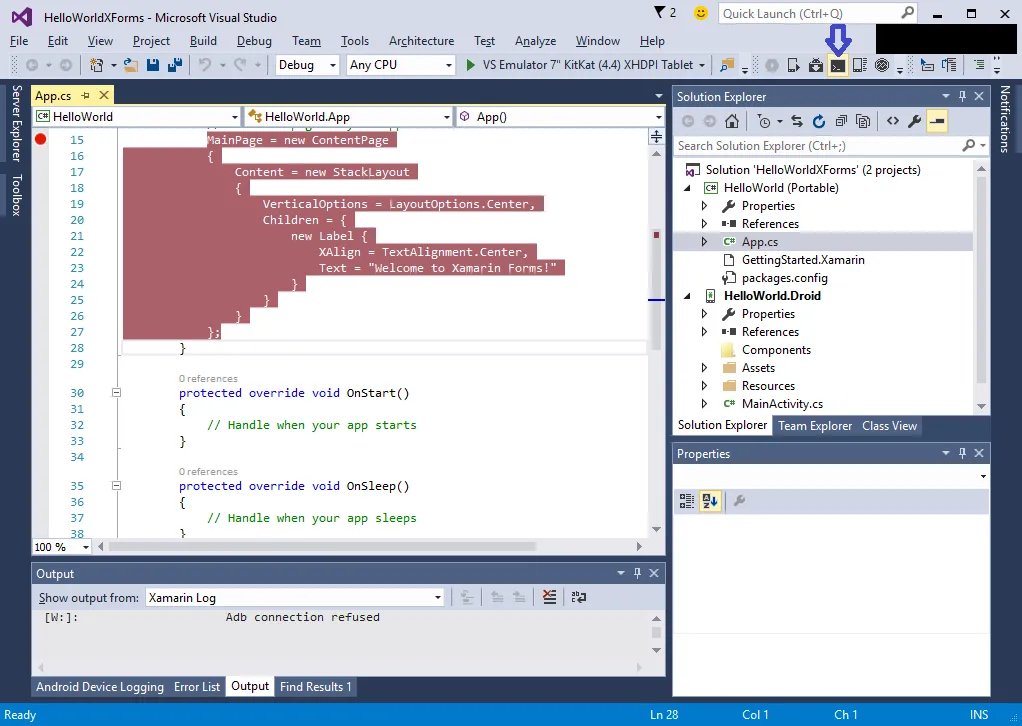This screenshot has width=1022, height=726.
Task: Switch to the Android Device Logging tab
Action: (100, 687)
